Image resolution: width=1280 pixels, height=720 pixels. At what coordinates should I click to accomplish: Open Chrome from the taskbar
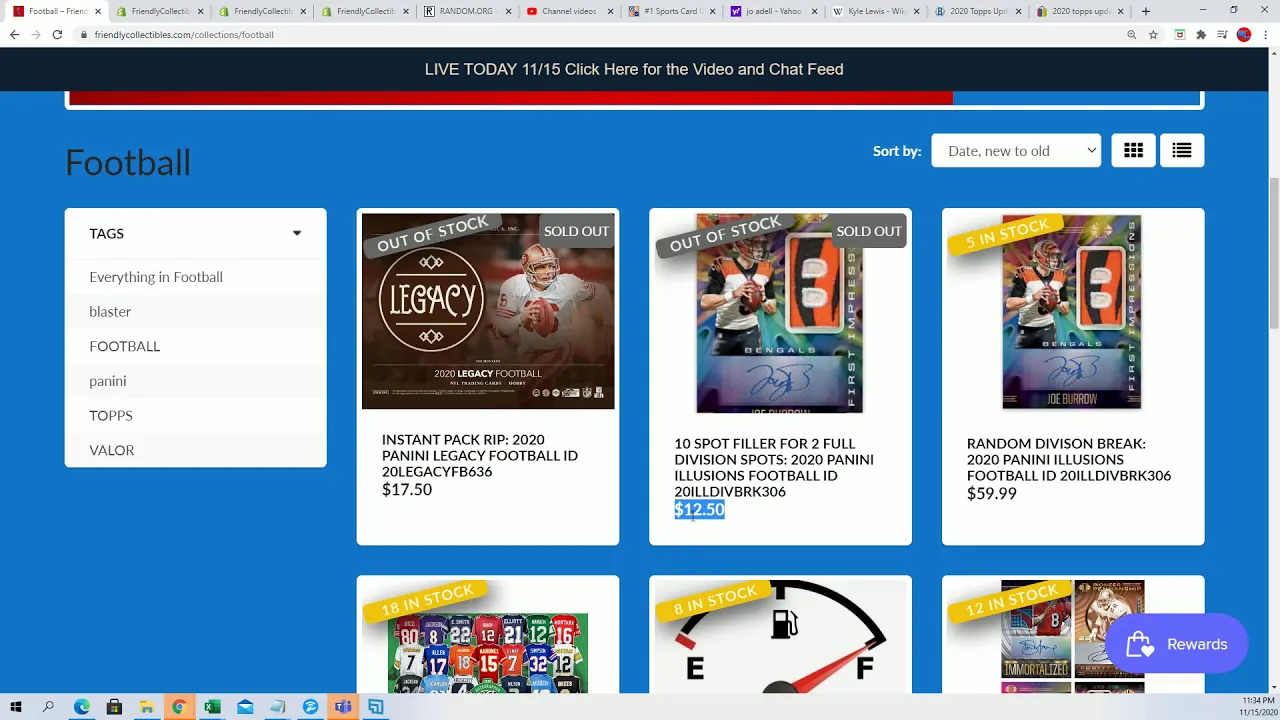pyautogui.click(x=179, y=707)
